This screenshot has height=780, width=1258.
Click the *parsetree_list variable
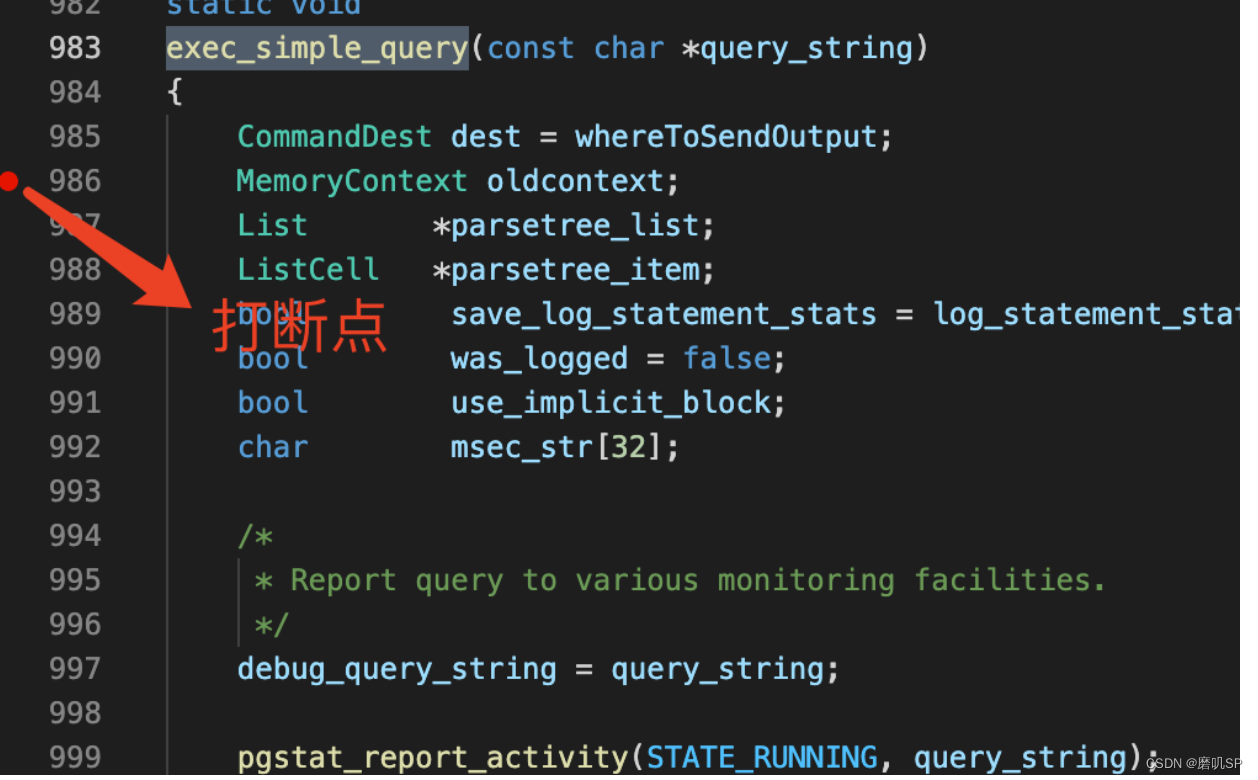coord(566,225)
